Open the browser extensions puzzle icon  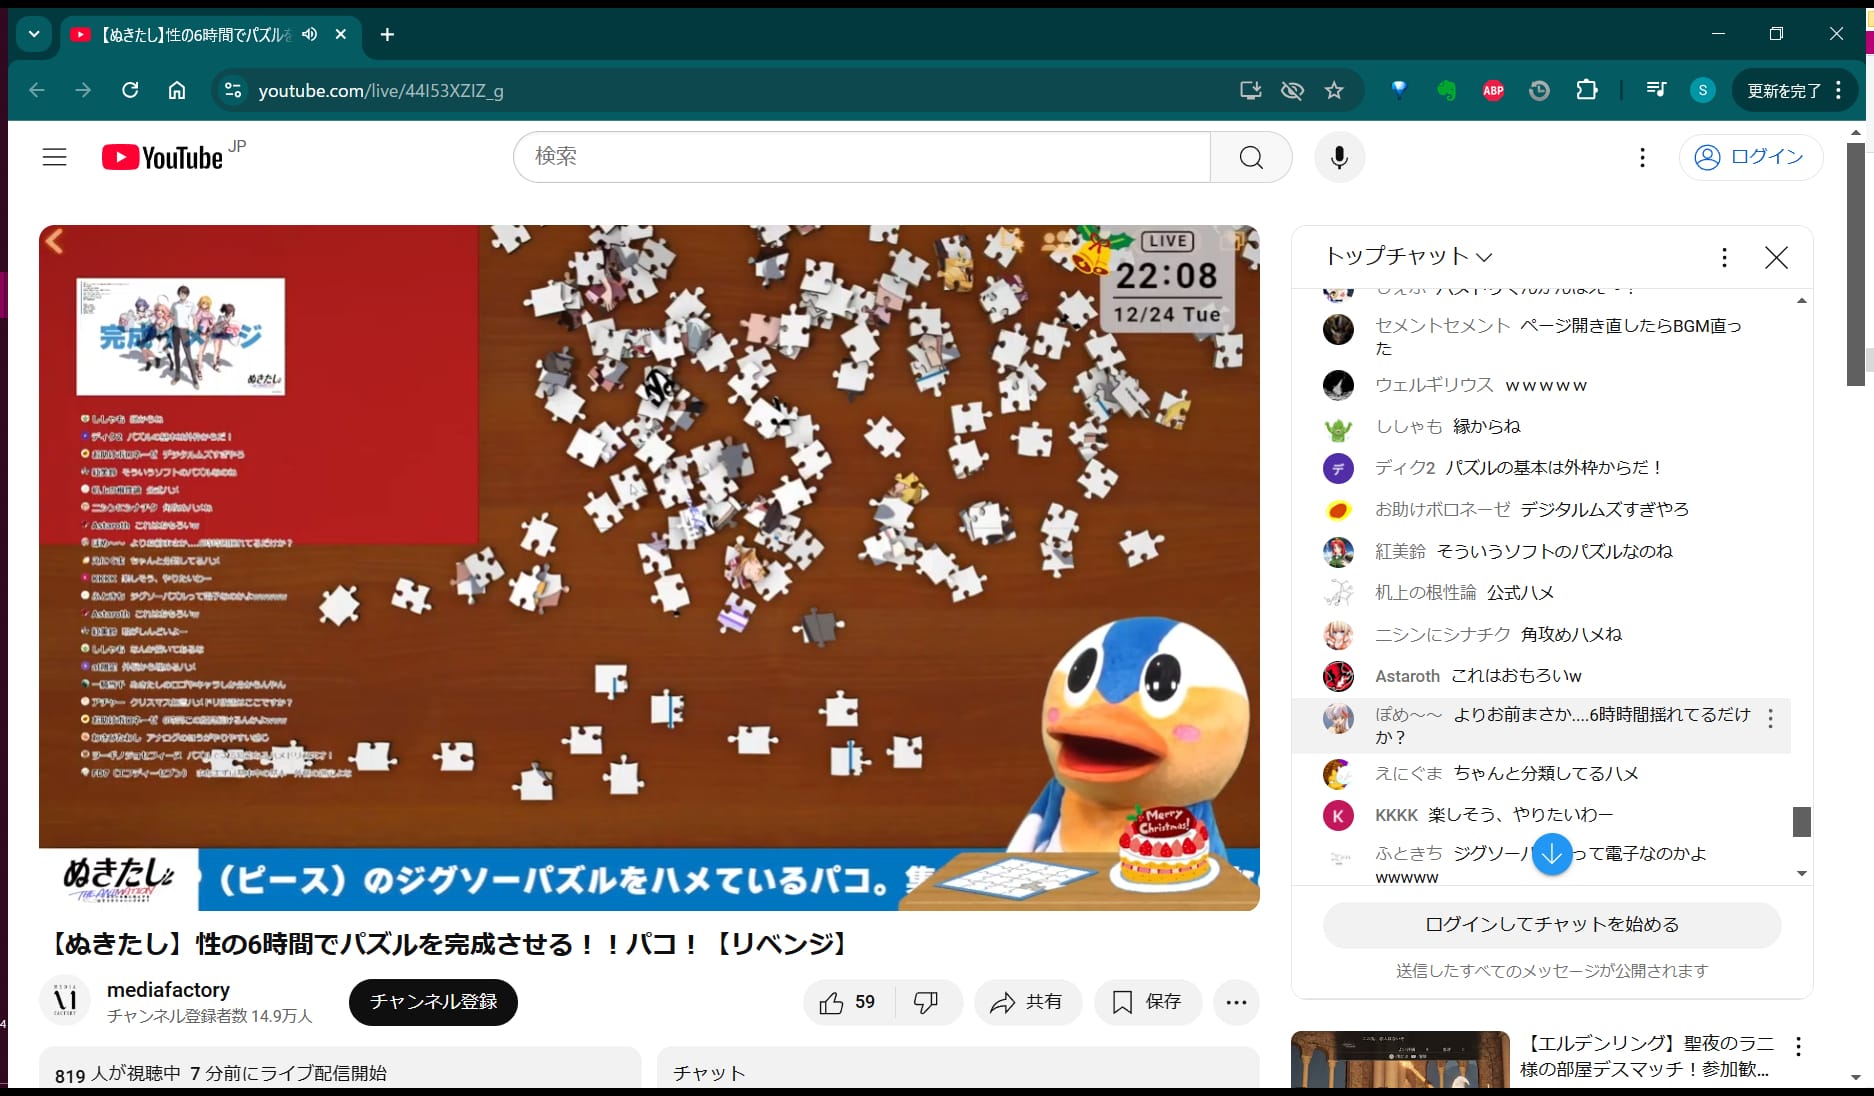pos(1586,91)
